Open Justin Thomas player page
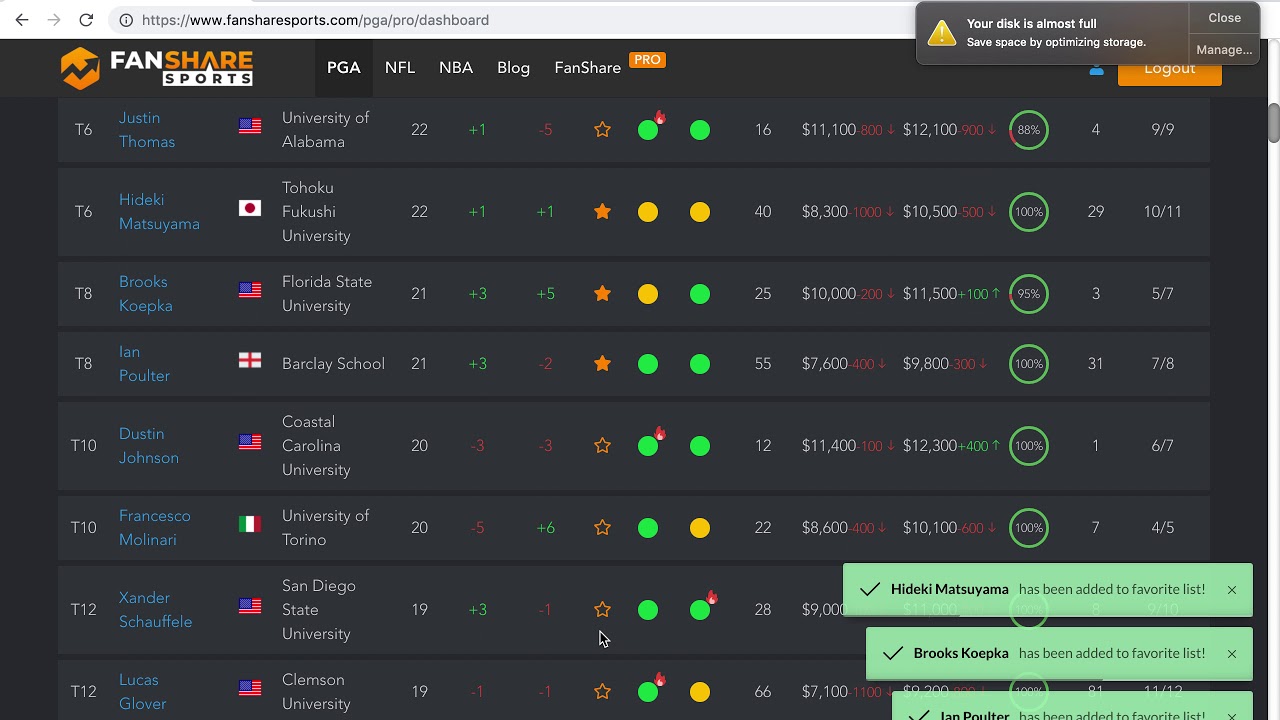 coord(147,129)
